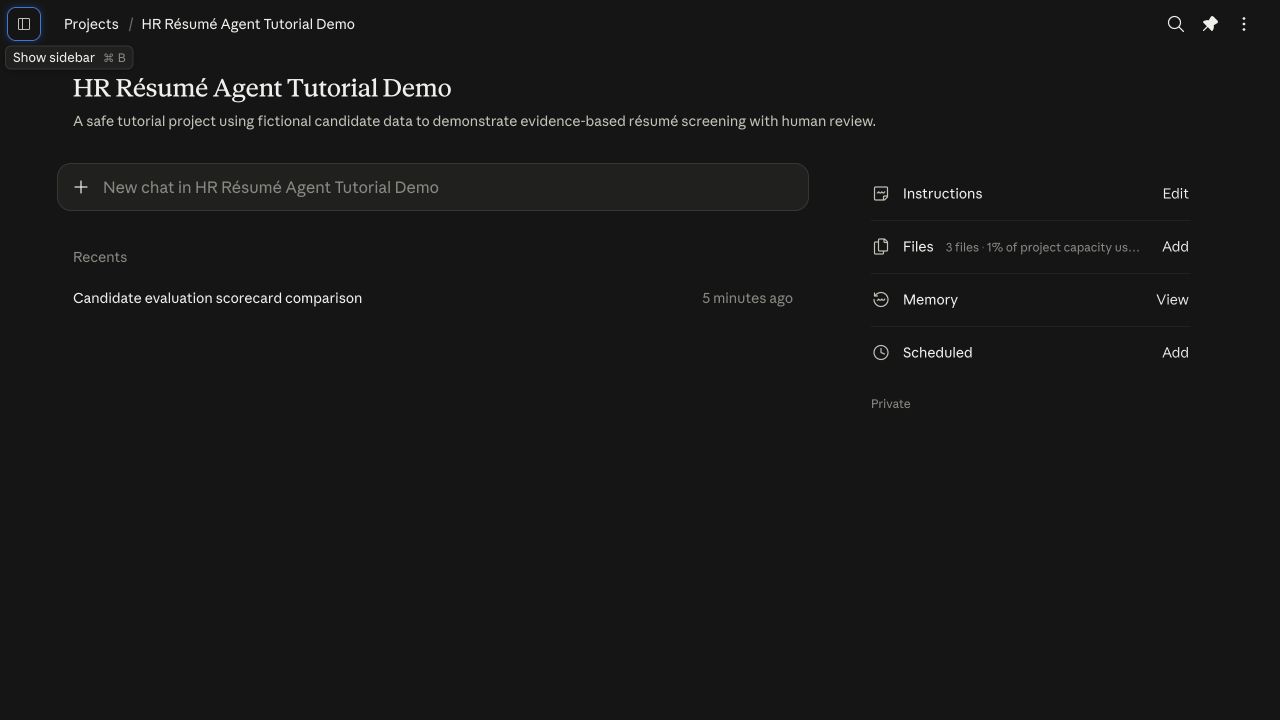Click the '5 minutes ago' timestamp
This screenshot has height=720, width=1280.
click(747, 298)
